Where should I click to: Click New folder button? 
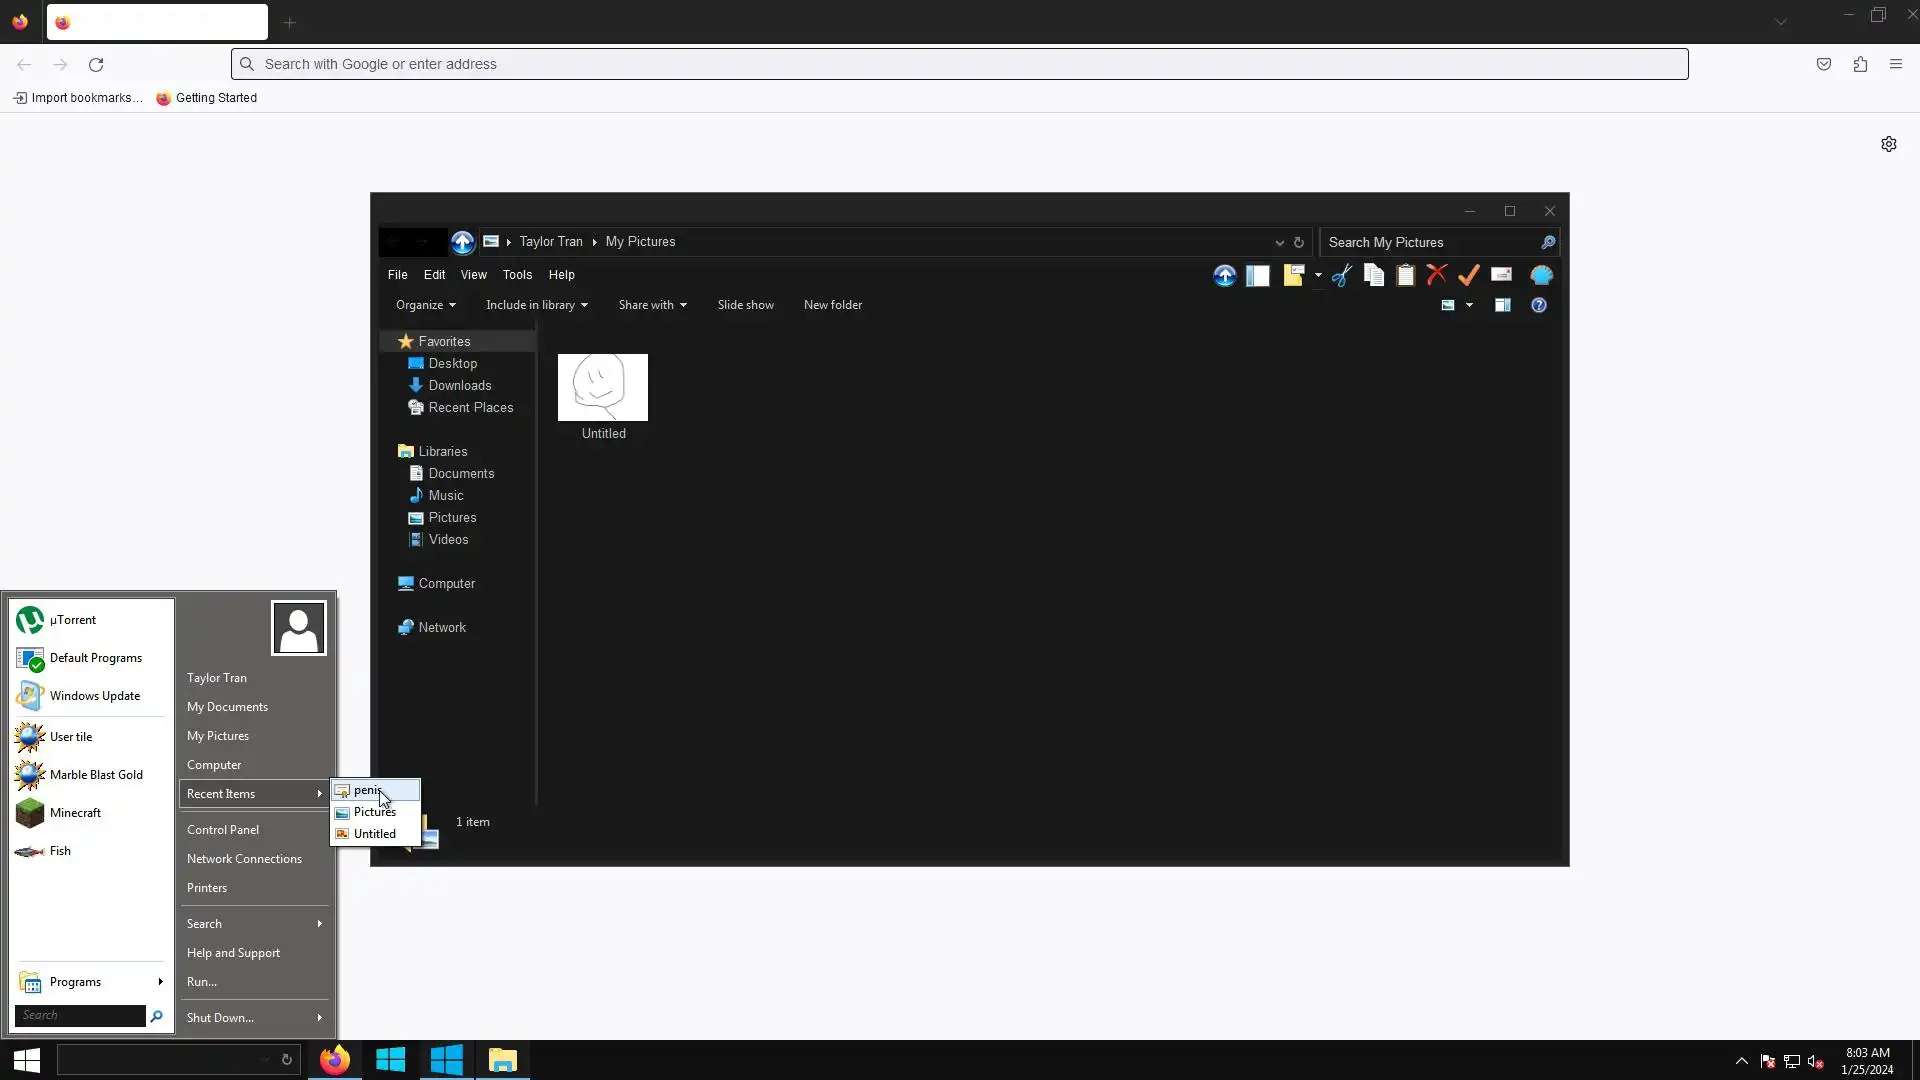point(832,305)
